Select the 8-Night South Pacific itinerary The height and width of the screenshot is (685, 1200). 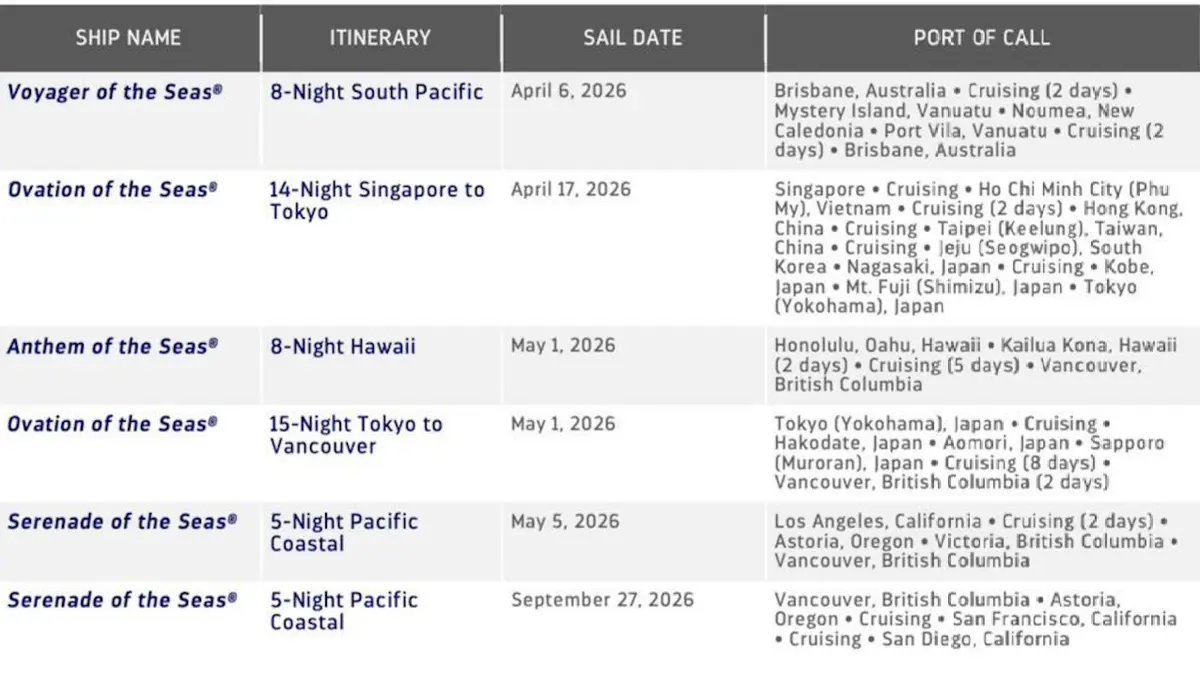point(377,92)
